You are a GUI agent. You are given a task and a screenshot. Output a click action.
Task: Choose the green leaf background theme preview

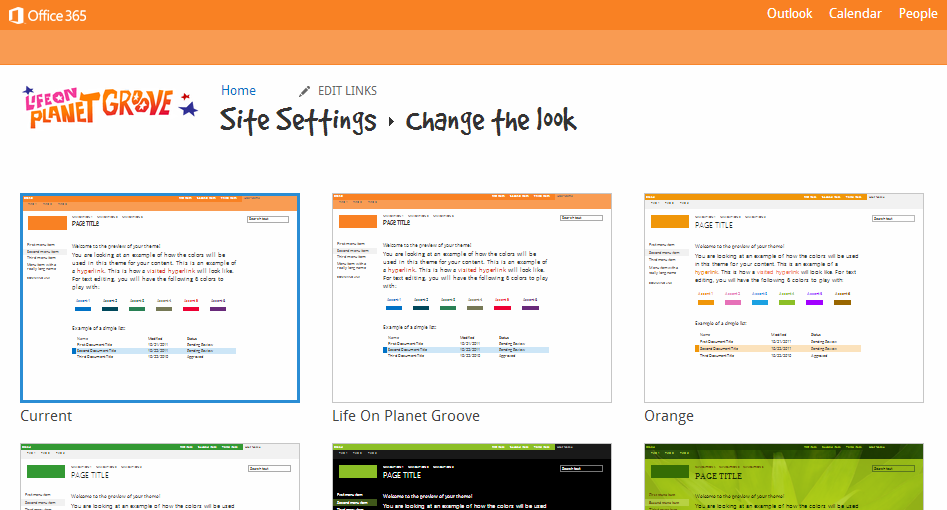pos(784,477)
